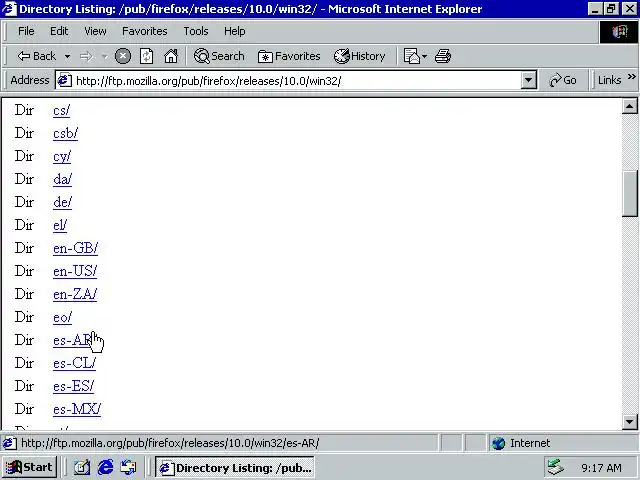Open the History pane
This screenshot has width=640, height=480.
(360, 56)
